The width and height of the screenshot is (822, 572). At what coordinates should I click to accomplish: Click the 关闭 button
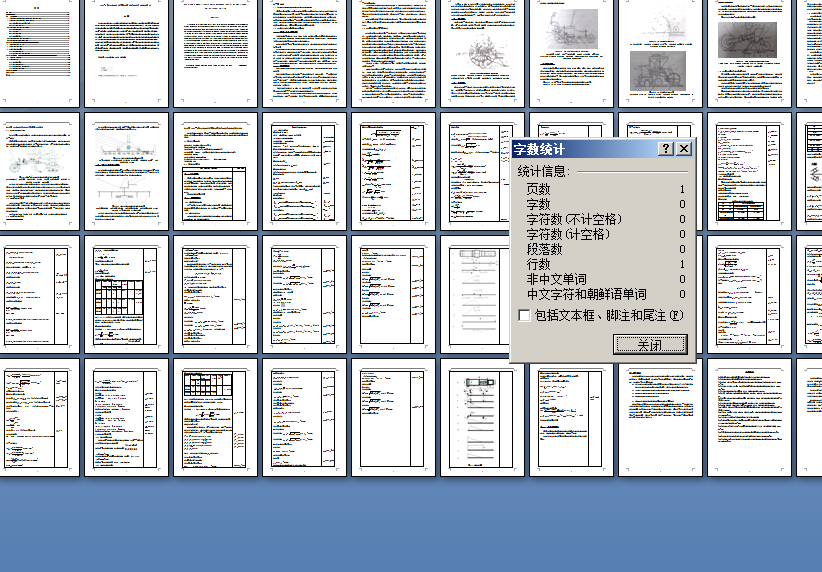pos(650,344)
